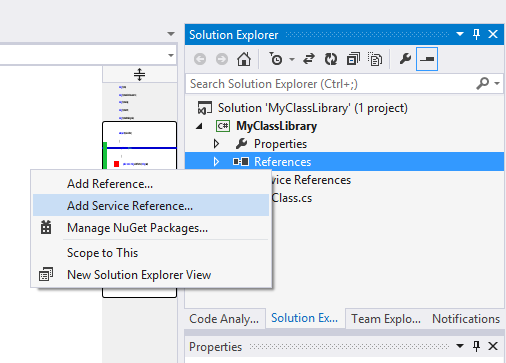The height and width of the screenshot is (363, 506).
Task: Open Properties panel window position dropdown
Action: click(460, 346)
